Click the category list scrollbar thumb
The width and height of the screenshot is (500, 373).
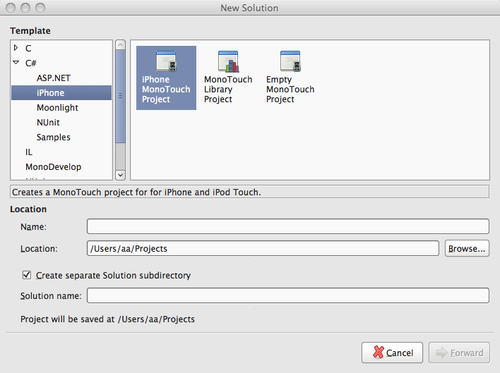(120, 96)
